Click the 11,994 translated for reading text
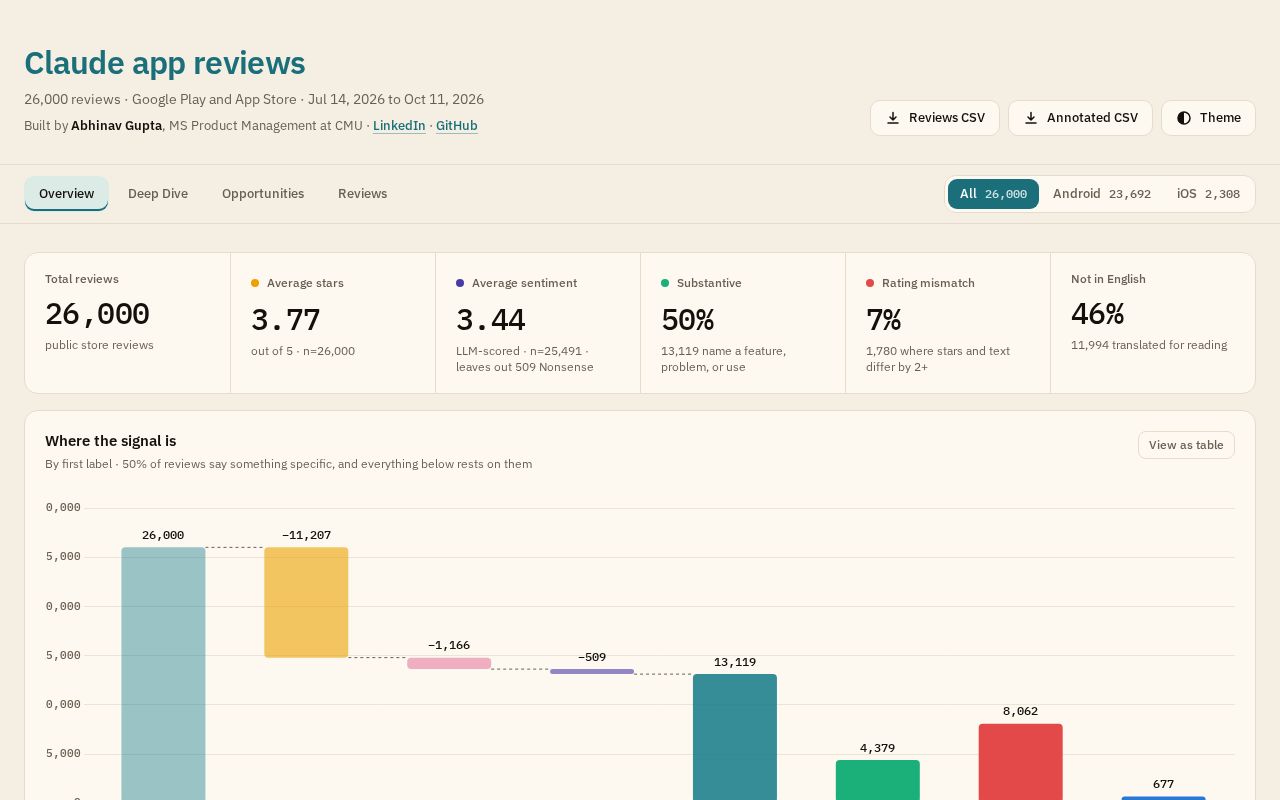The height and width of the screenshot is (800, 1280). click(1149, 345)
